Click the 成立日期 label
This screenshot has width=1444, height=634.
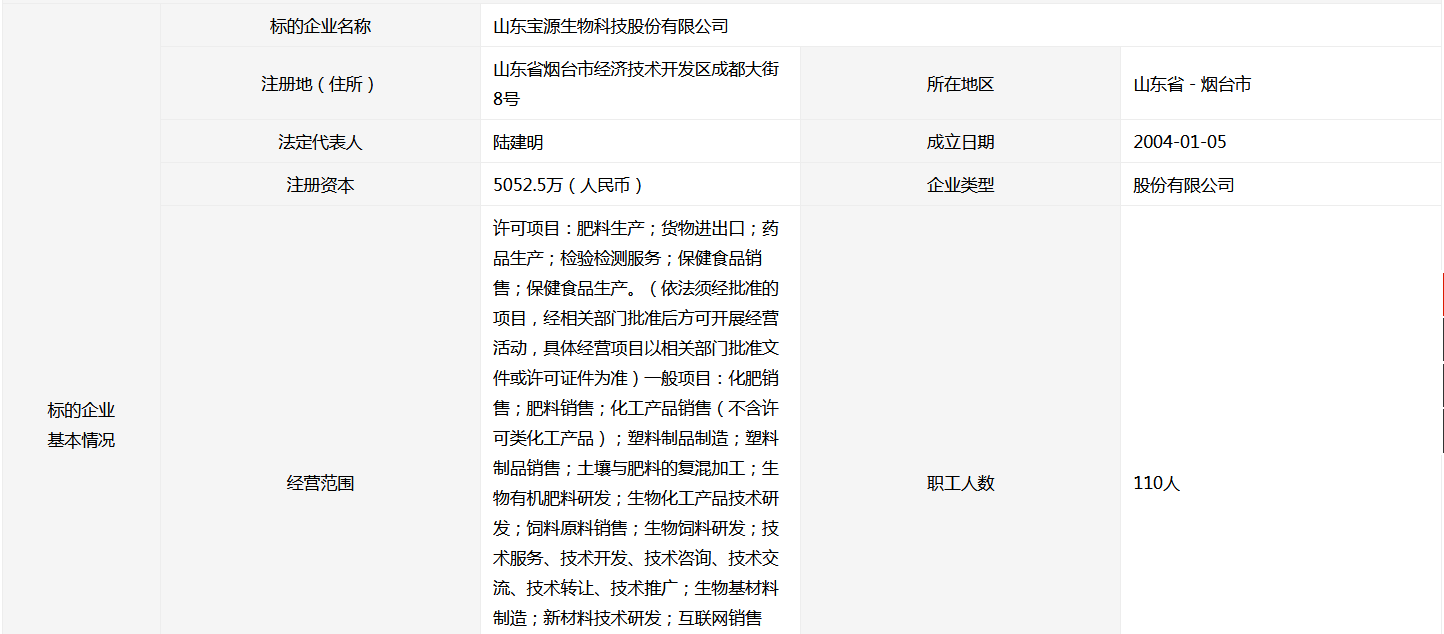[960, 142]
